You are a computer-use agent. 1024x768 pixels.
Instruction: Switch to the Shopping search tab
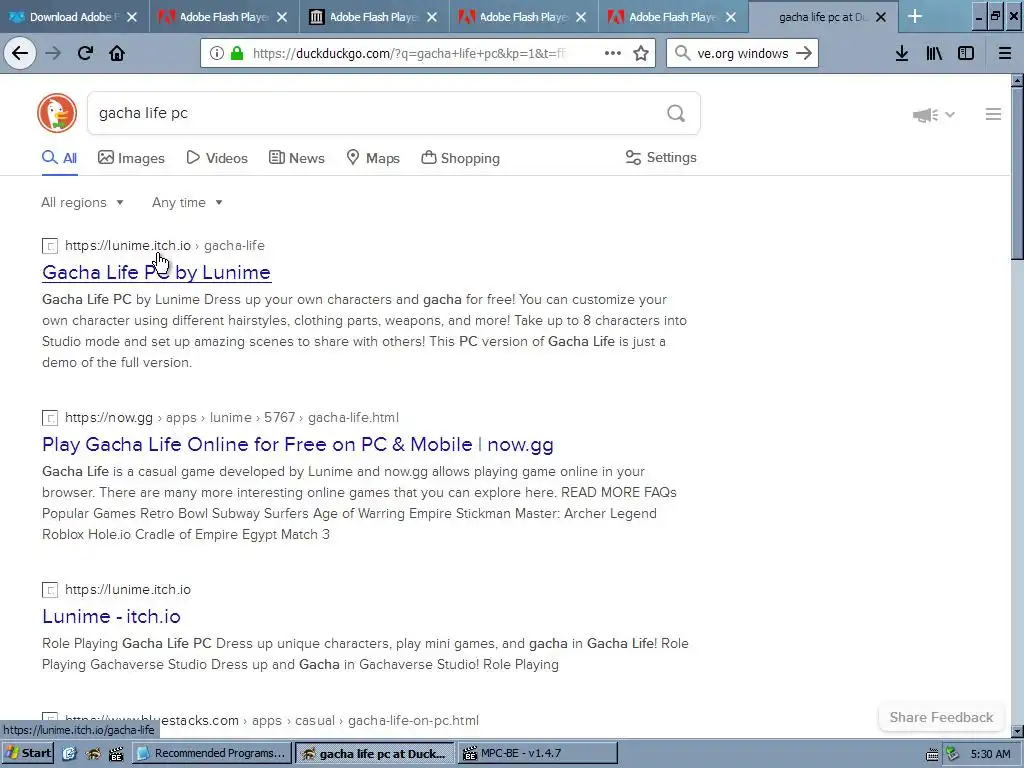coord(460,158)
